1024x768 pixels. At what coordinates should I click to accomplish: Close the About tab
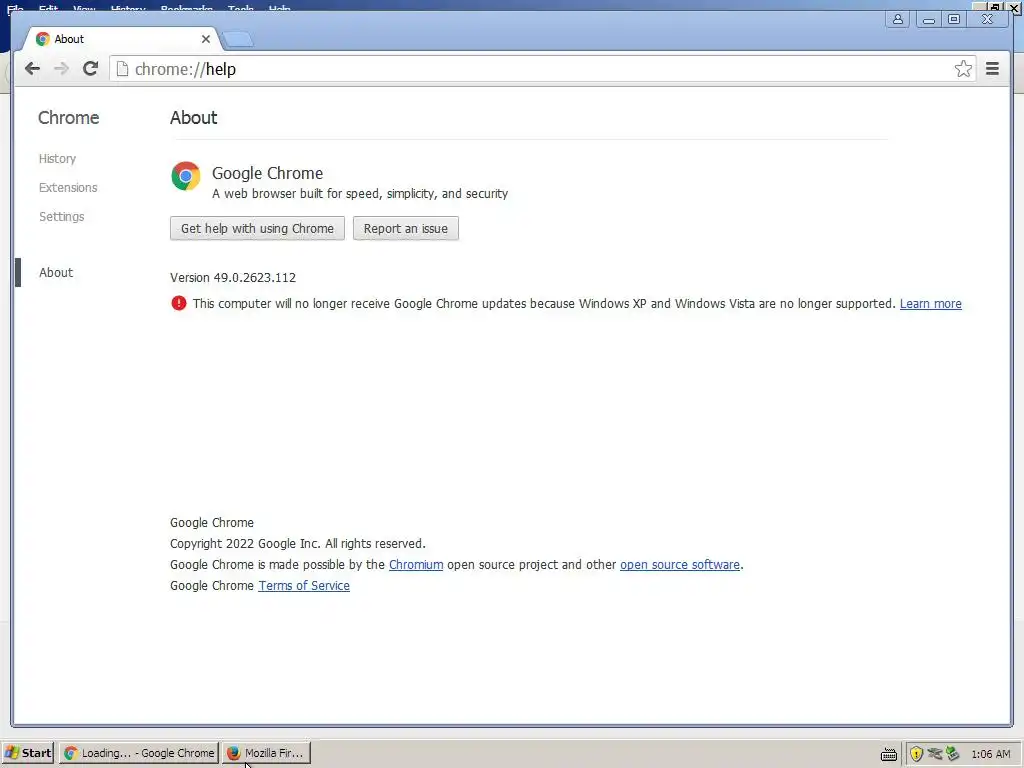pyautogui.click(x=206, y=39)
